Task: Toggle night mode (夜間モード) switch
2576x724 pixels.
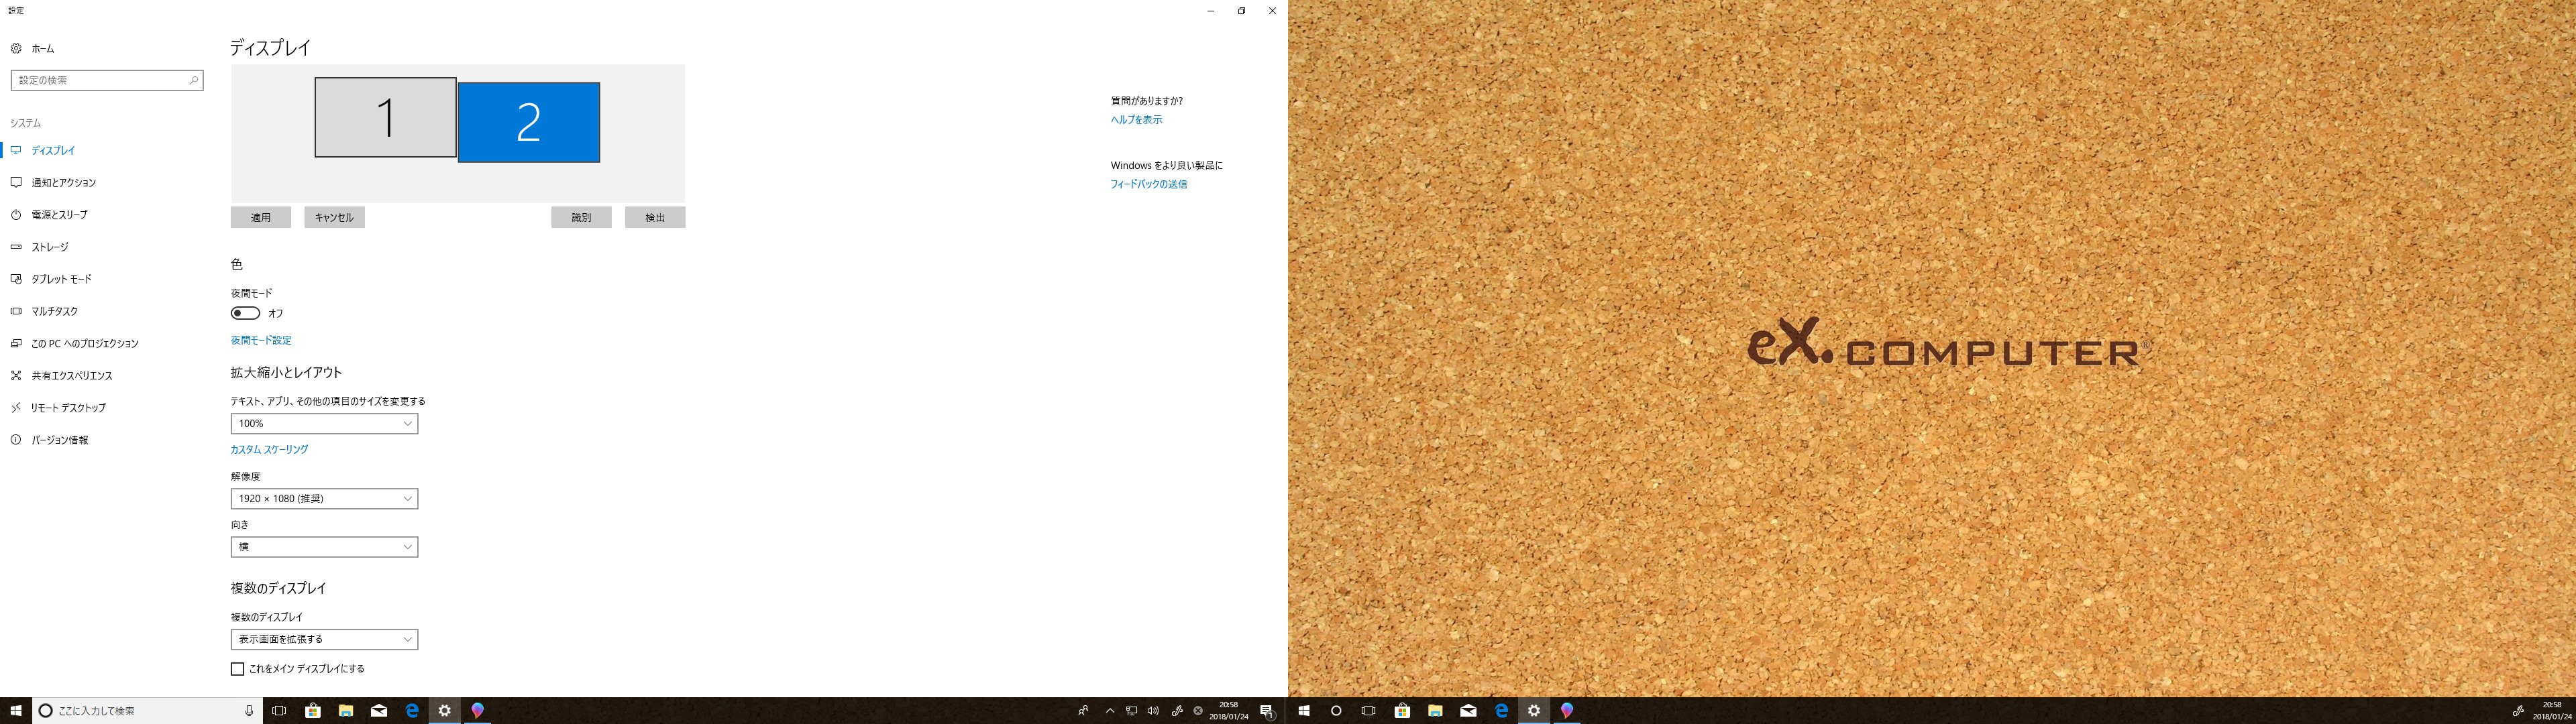Action: [x=245, y=313]
